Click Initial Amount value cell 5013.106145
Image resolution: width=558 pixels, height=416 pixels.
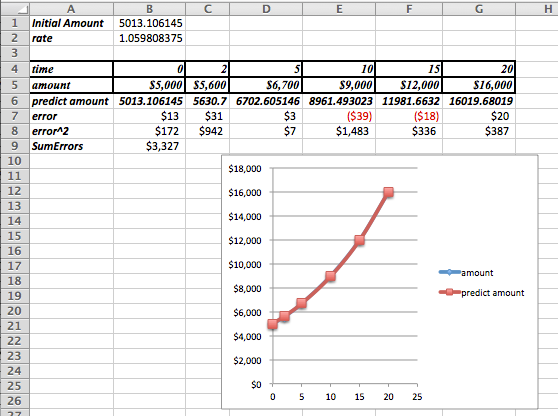tap(149, 23)
